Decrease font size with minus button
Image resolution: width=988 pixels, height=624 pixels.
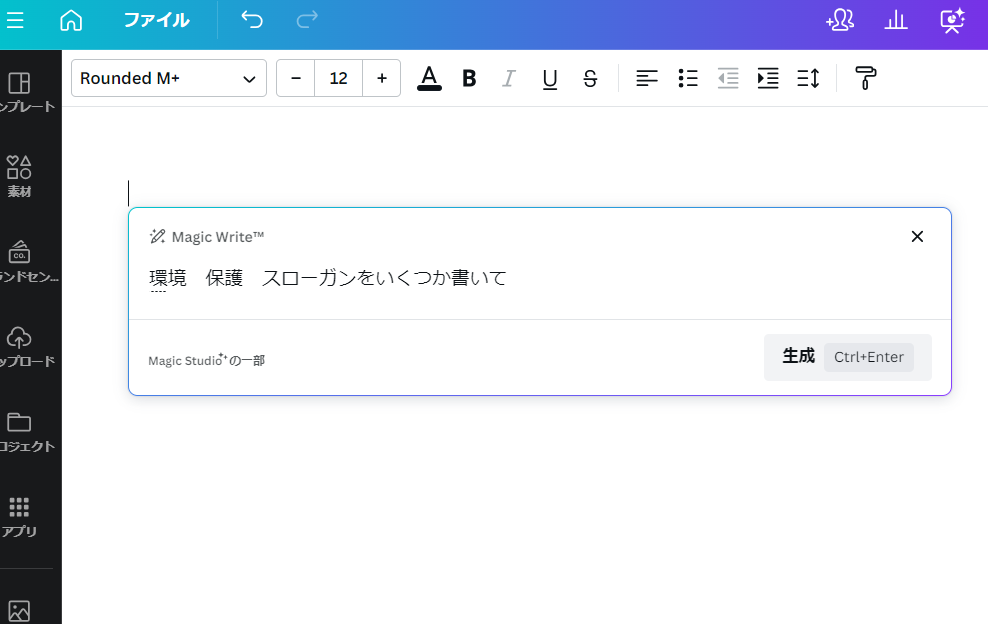296,78
